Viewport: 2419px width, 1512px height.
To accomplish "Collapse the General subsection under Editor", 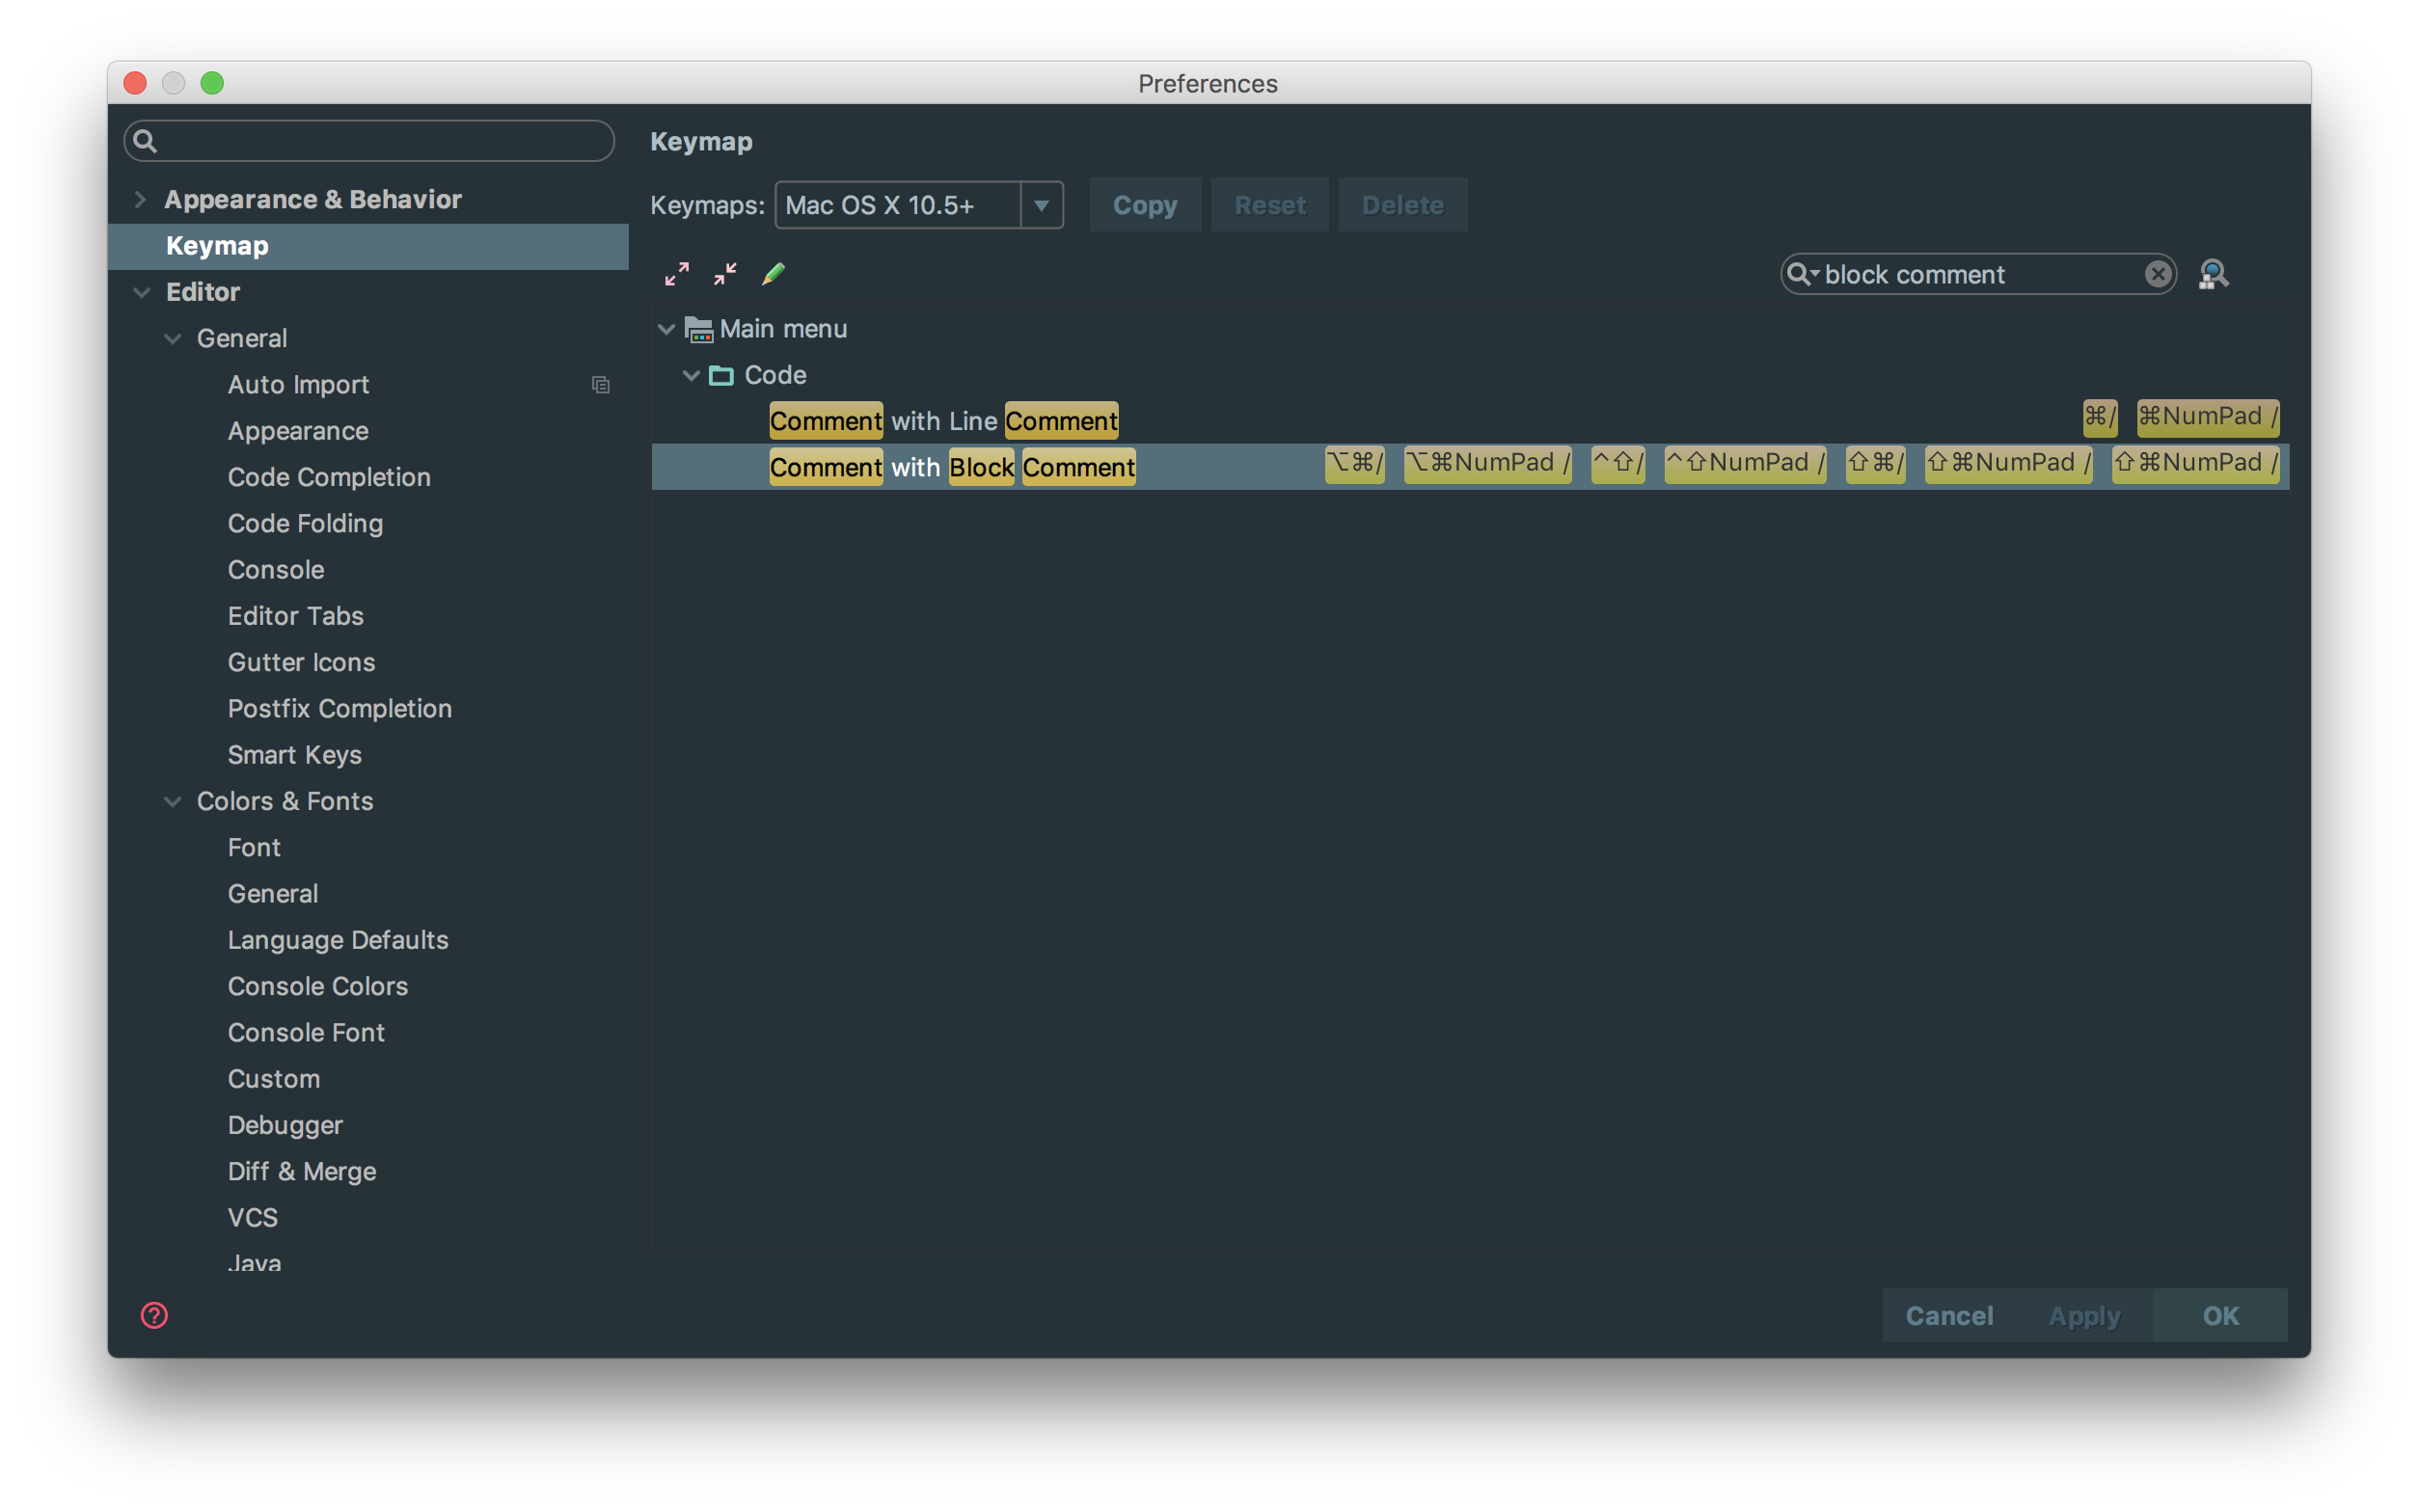I will click(x=173, y=339).
